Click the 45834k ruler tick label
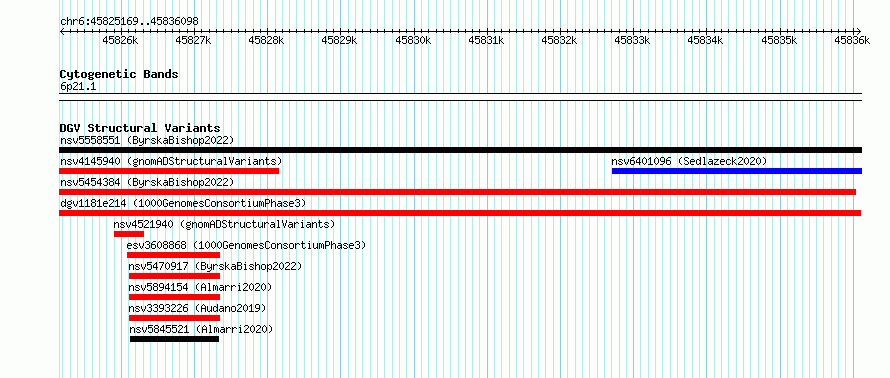 [x=706, y=40]
